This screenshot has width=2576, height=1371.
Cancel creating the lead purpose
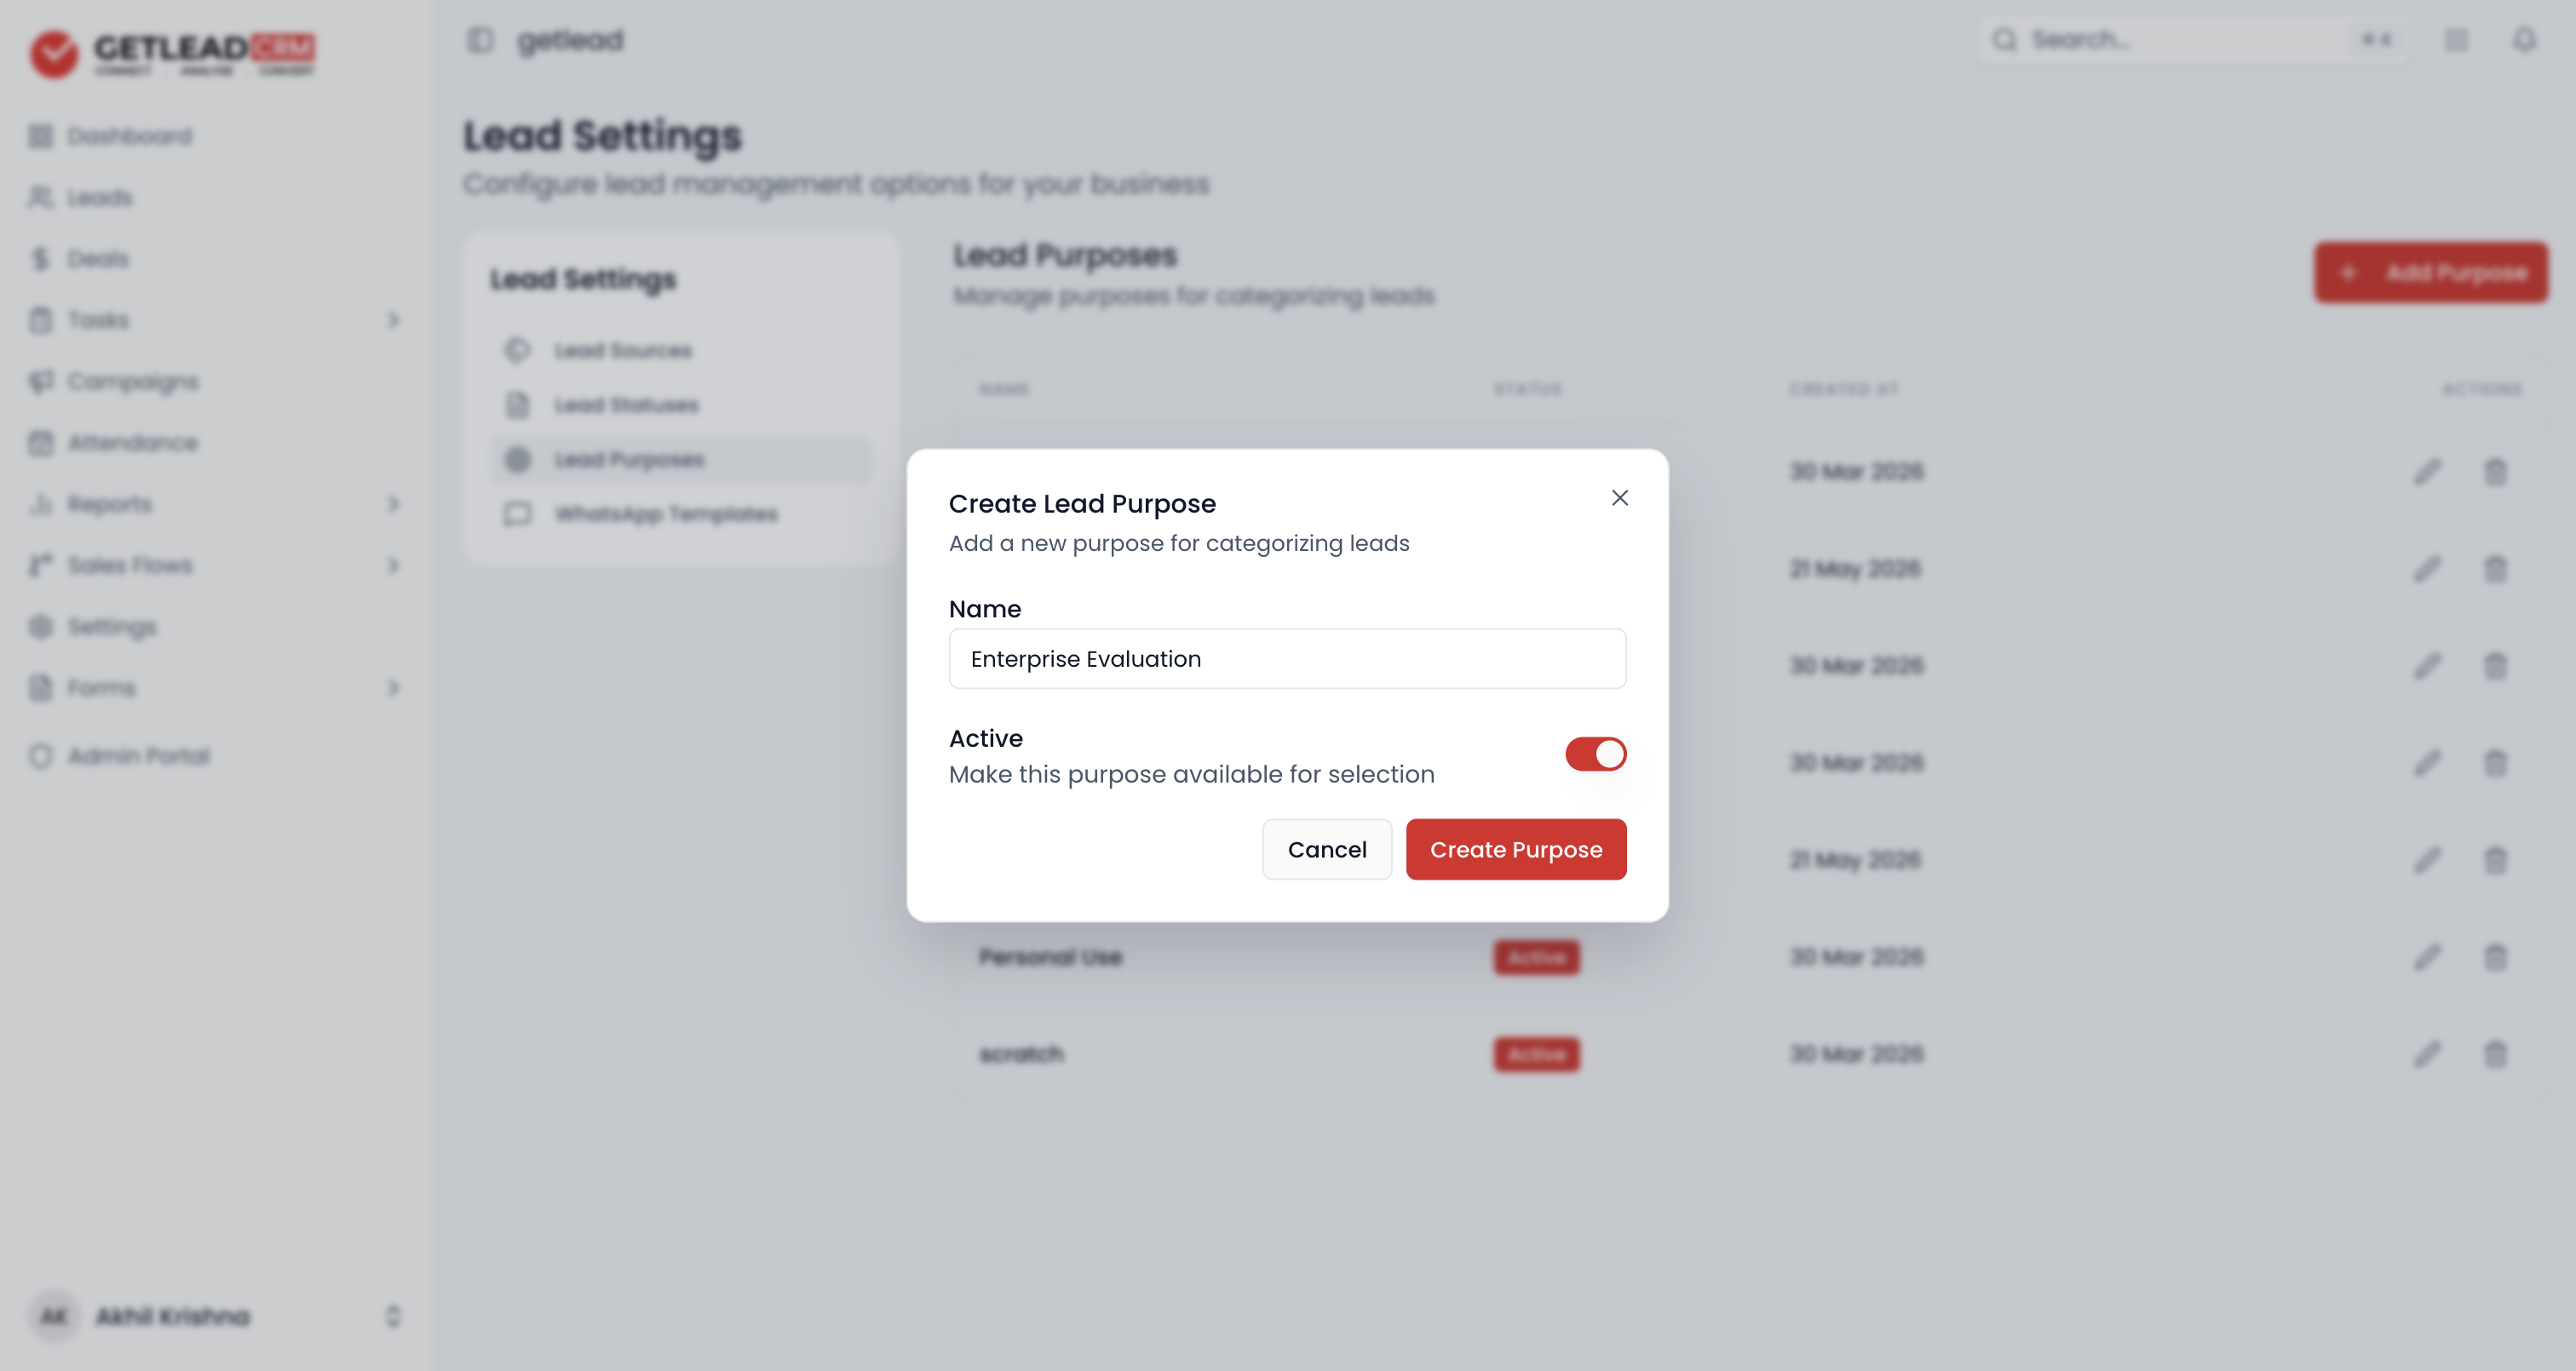click(x=1327, y=849)
